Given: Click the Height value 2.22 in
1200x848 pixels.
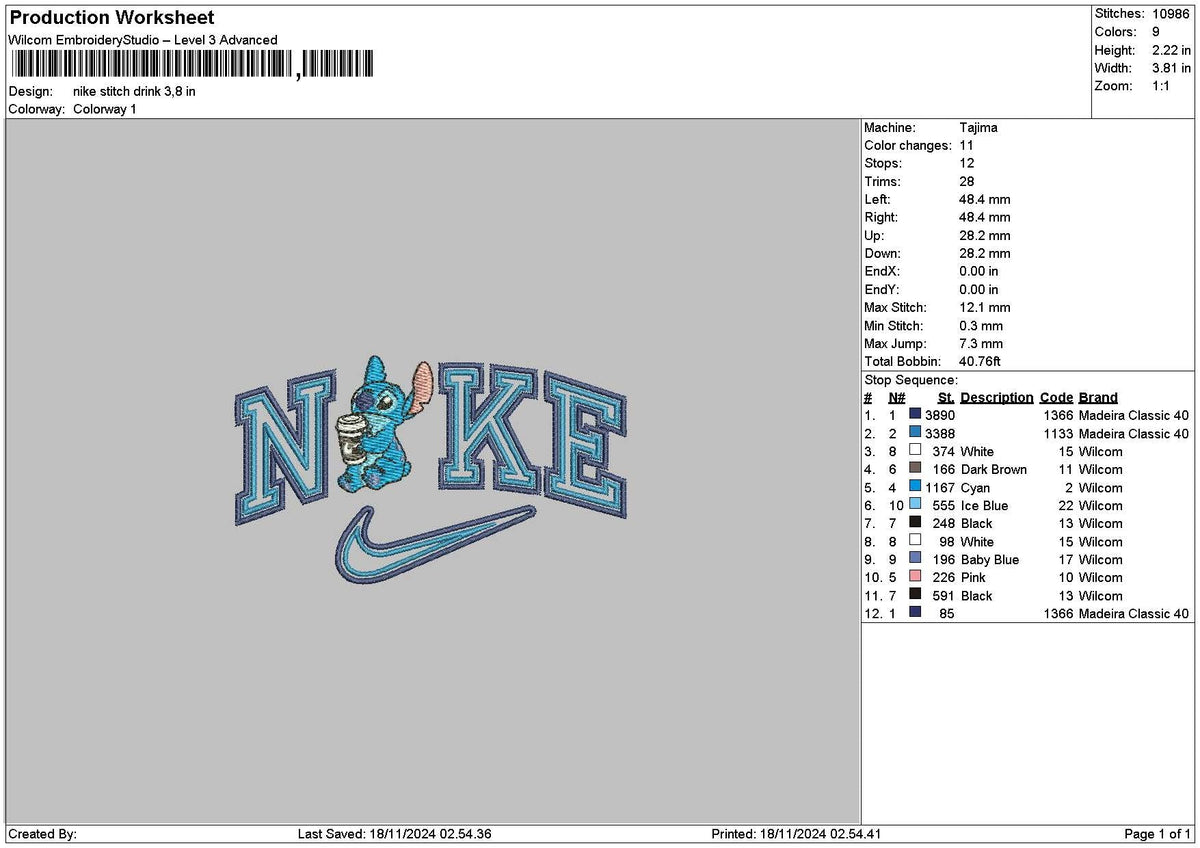Looking at the screenshot, I should pos(1172,50).
